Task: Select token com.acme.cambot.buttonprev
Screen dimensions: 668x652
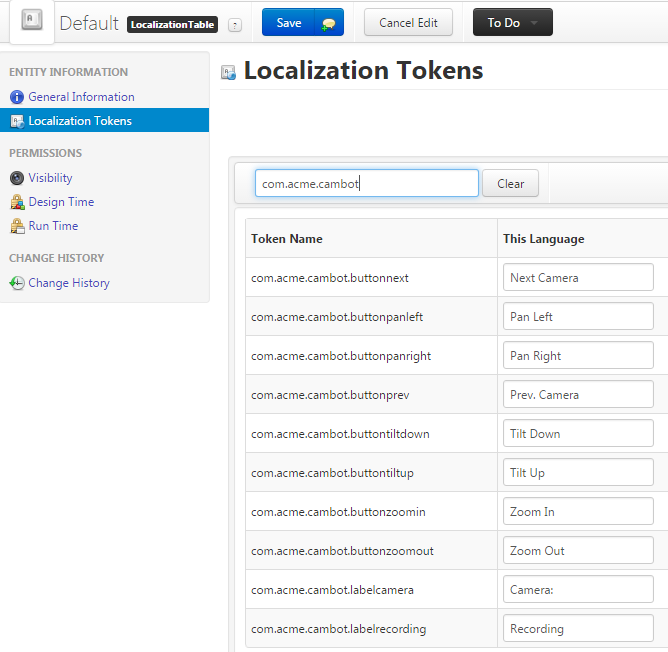Action: click(330, 395)
